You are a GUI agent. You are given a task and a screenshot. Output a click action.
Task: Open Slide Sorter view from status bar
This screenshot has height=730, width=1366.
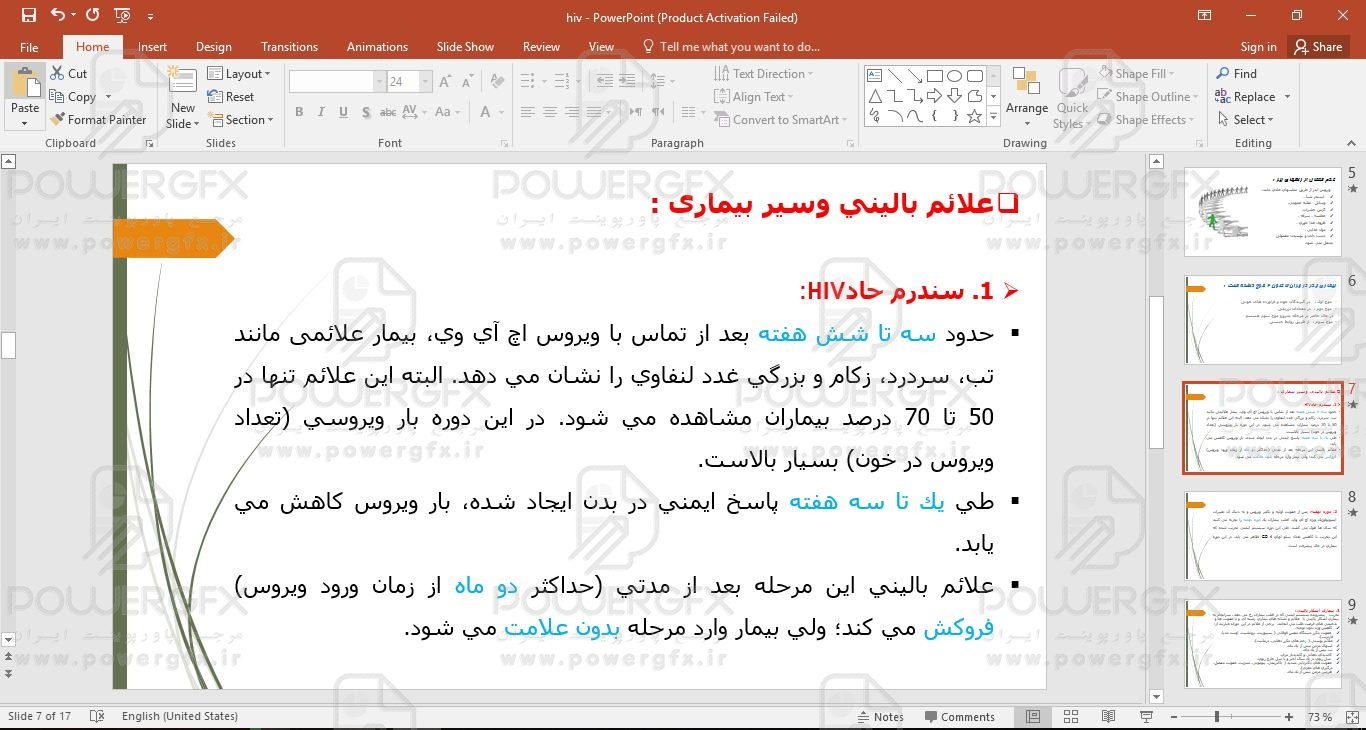[x=1071, y=717]
